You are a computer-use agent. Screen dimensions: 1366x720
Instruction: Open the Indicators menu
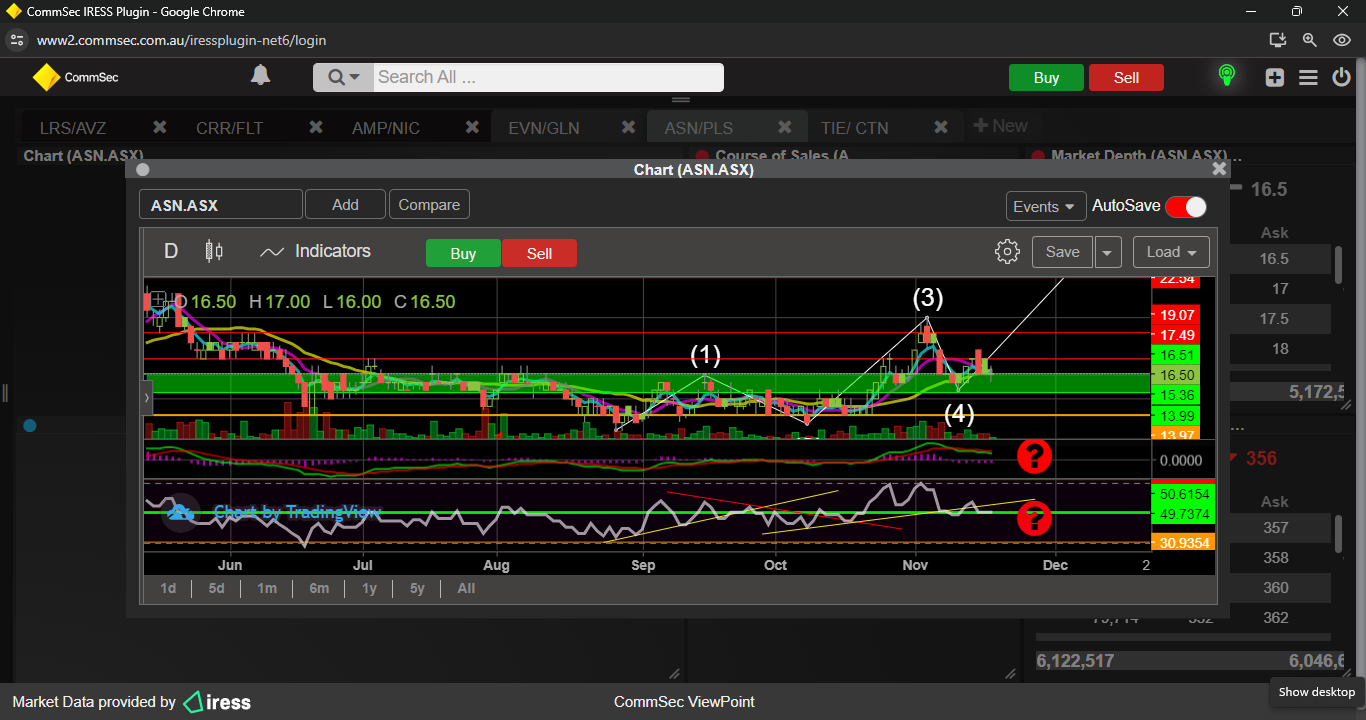coord(315,251)
